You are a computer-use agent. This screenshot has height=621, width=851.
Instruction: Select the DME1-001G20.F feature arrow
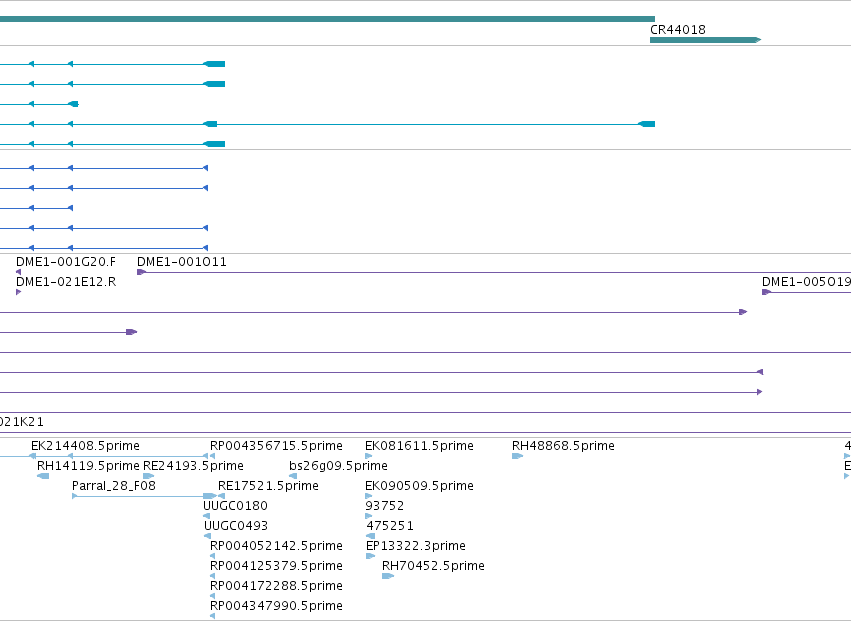[x=18, y=272]
